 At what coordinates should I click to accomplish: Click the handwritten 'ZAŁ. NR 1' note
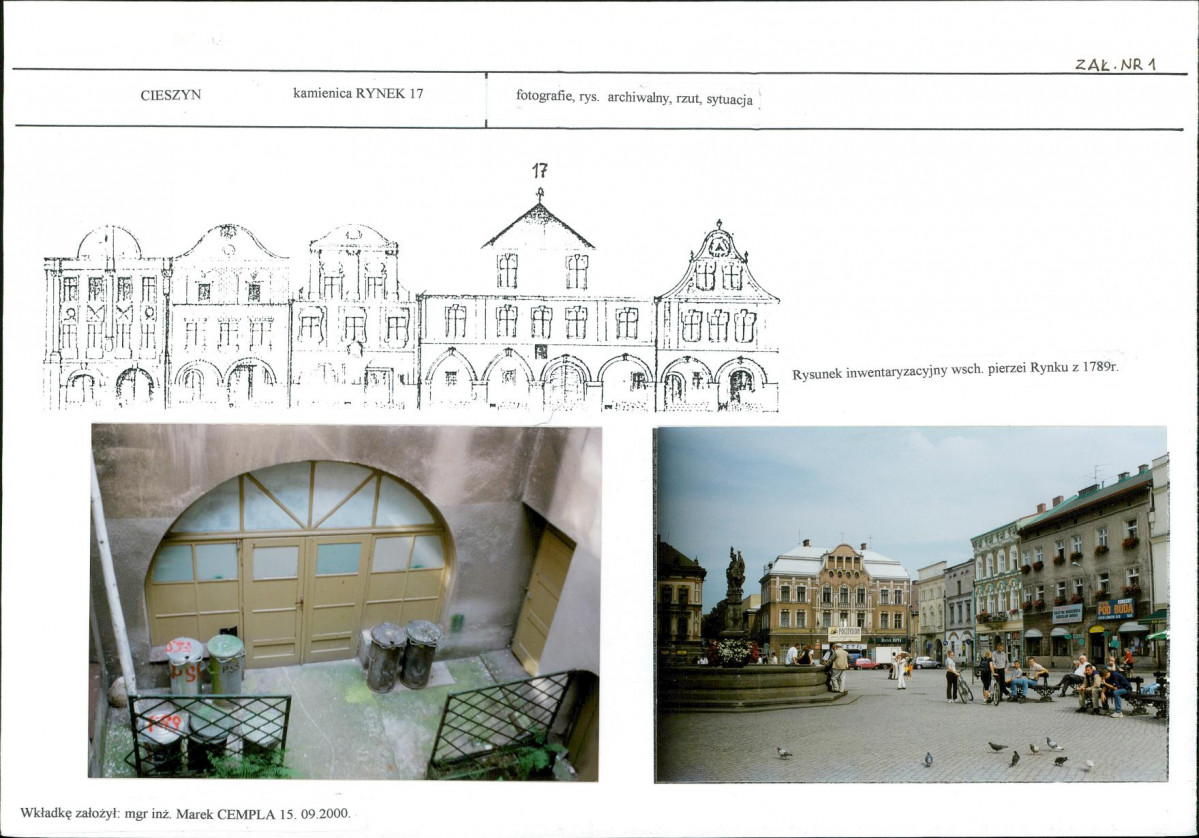(x=1116, y=65)
